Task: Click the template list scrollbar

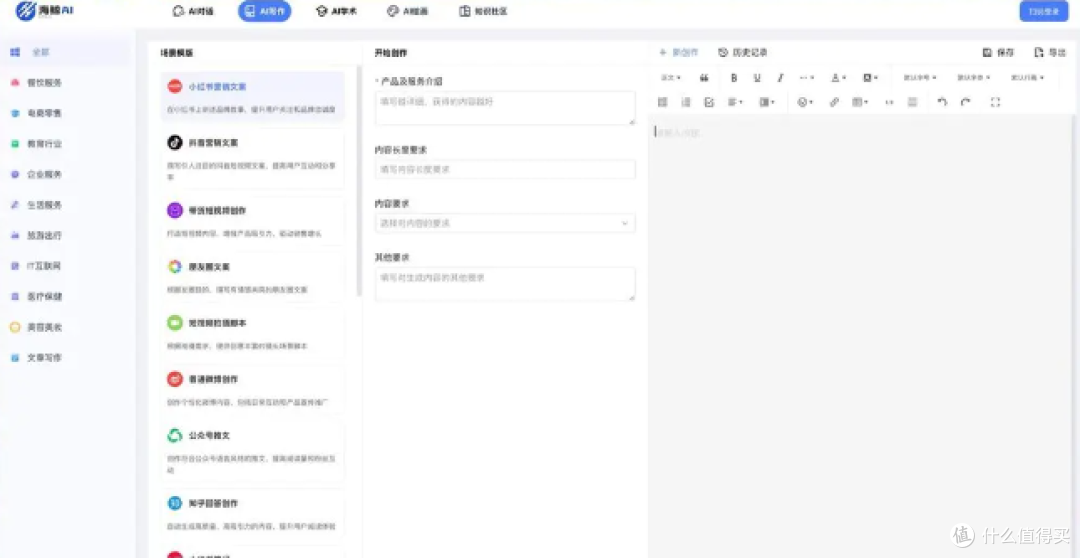Action: point(359,180)
